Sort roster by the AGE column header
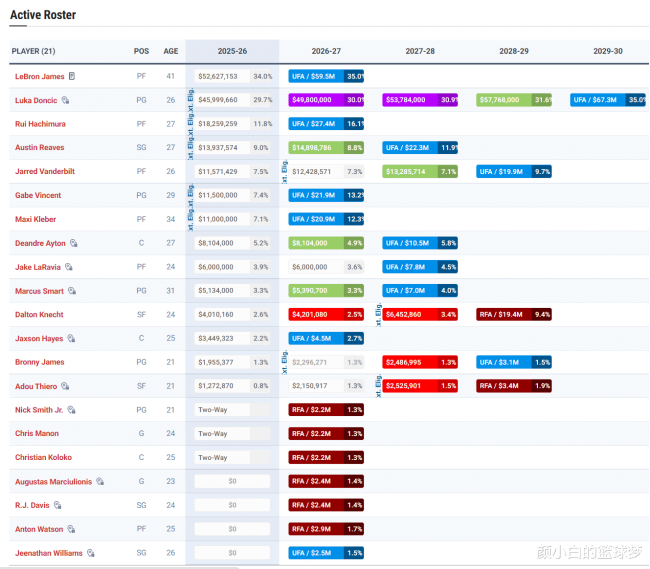The height and width of the screenshot is (569, 650). 171,51
